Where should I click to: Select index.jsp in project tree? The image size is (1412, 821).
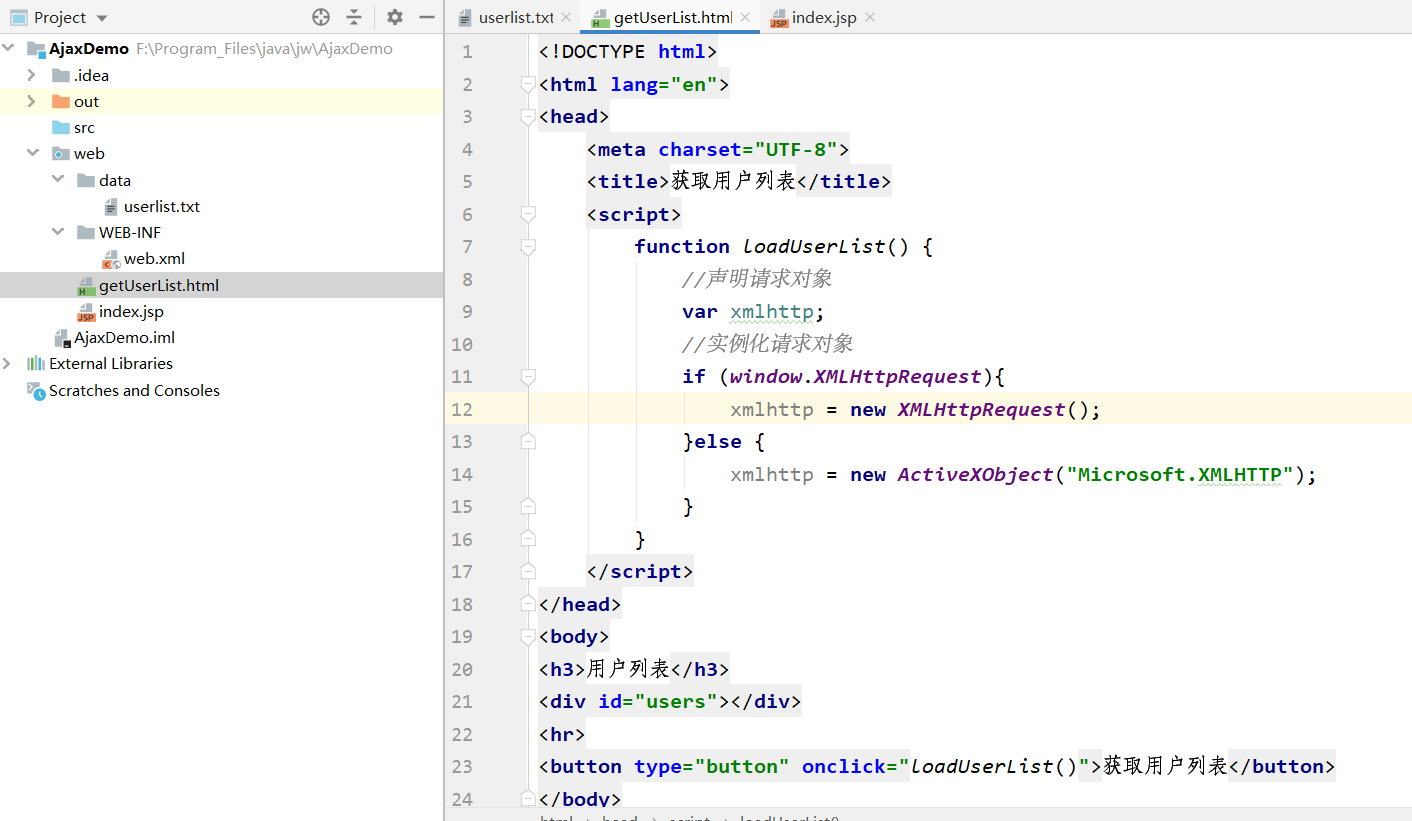[131, 311]
